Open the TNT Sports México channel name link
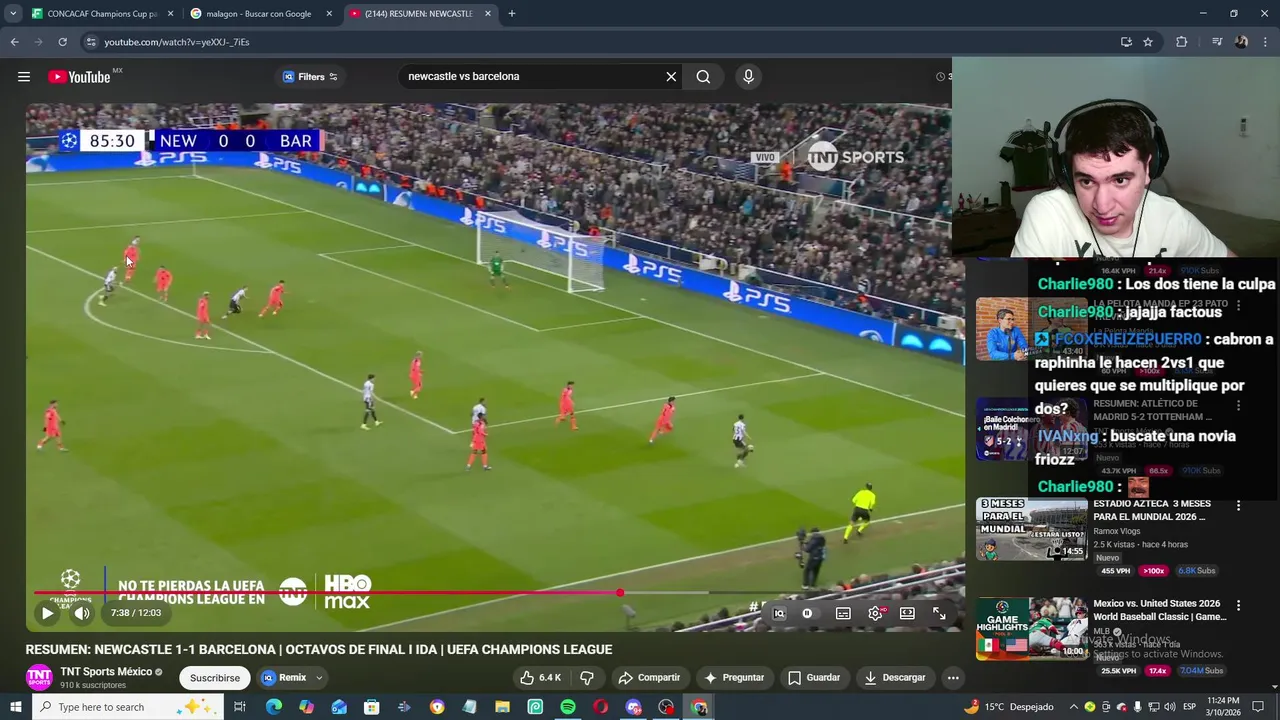The height and width of the screenshot is (720, 1280). [x=106, y=671]
